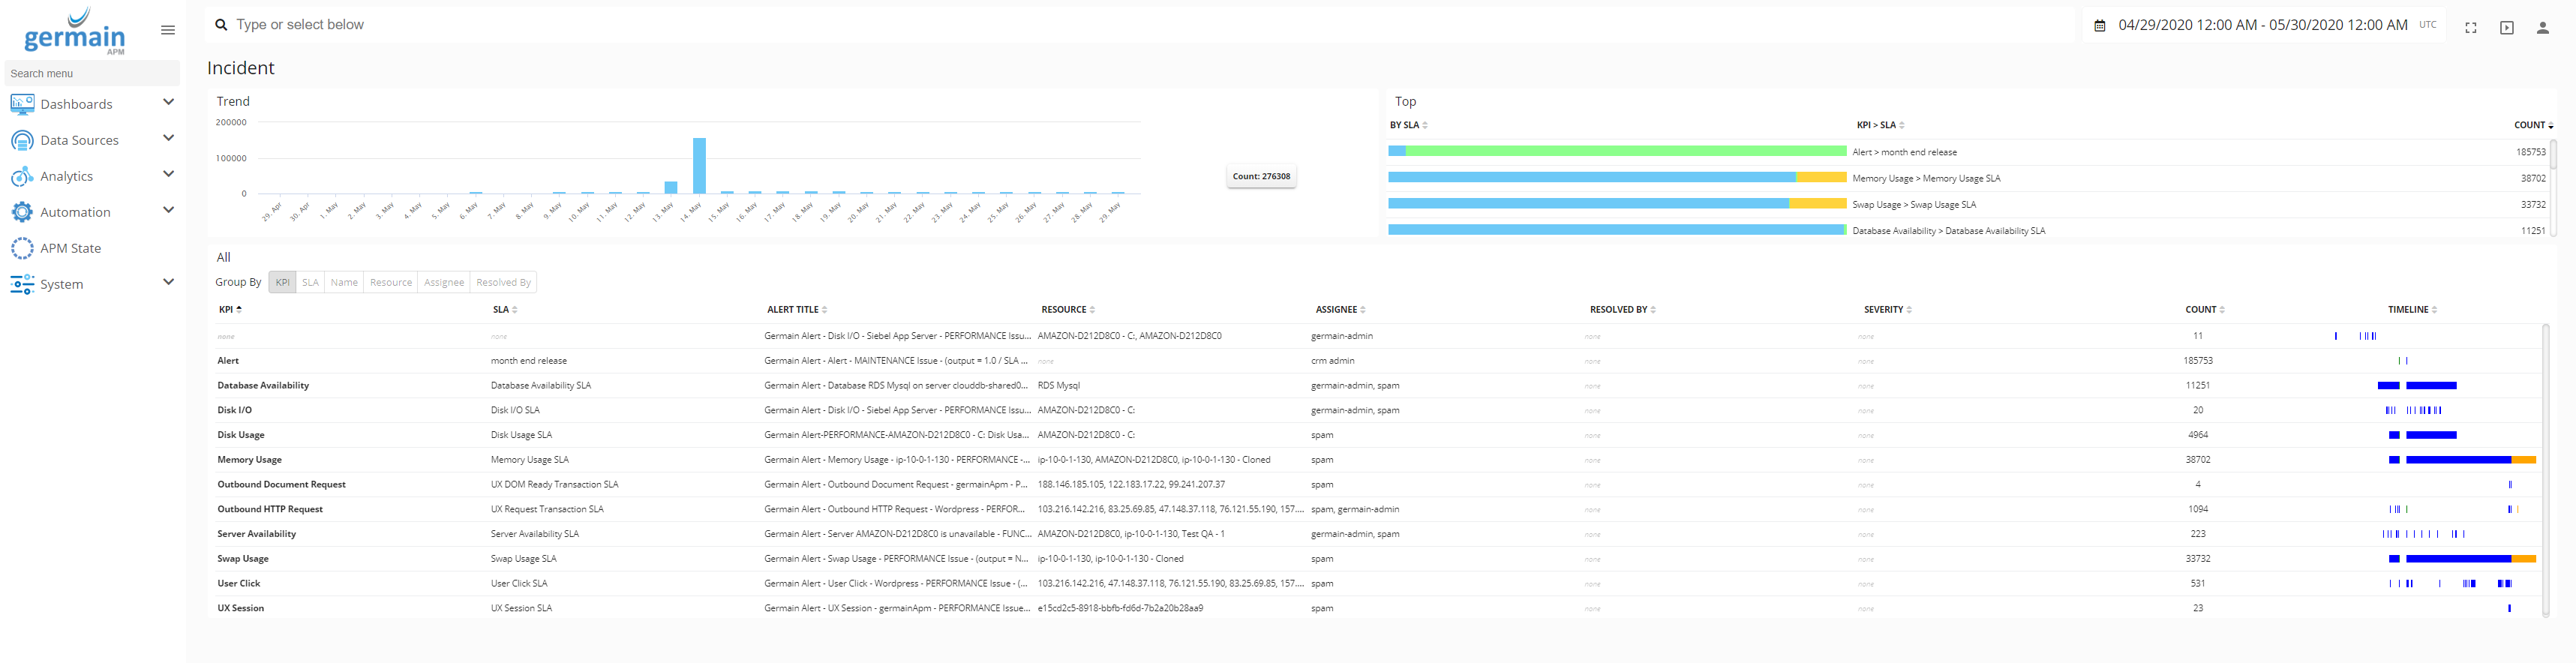This screenshot has height=663, width=2576.
Task: Open the date range picker
Action: click(x=2262, y=25)
